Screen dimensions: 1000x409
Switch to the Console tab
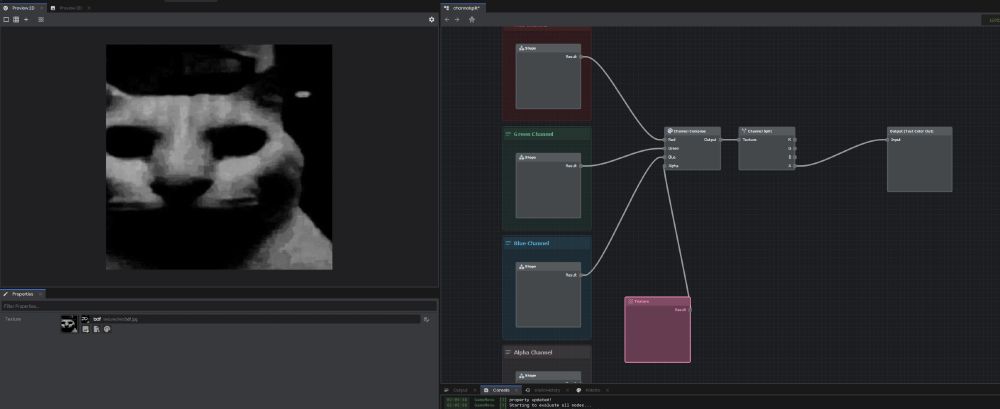tap(501, 390)
